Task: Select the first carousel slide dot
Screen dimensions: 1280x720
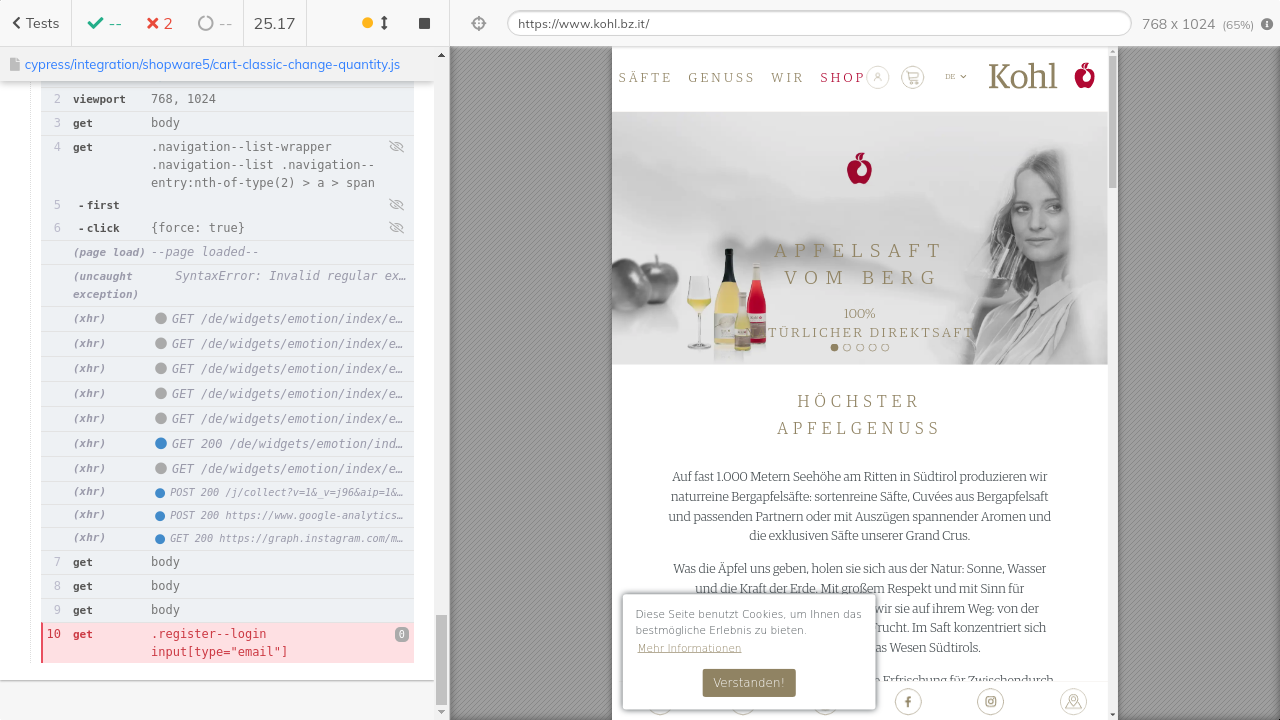Action: click(x=835, y=348)
